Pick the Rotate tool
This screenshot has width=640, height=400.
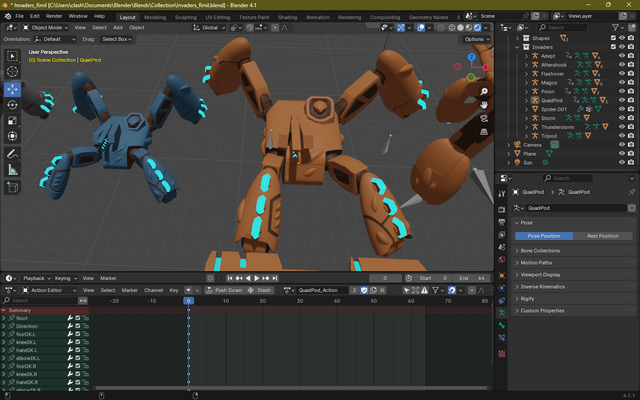(12, 105)
